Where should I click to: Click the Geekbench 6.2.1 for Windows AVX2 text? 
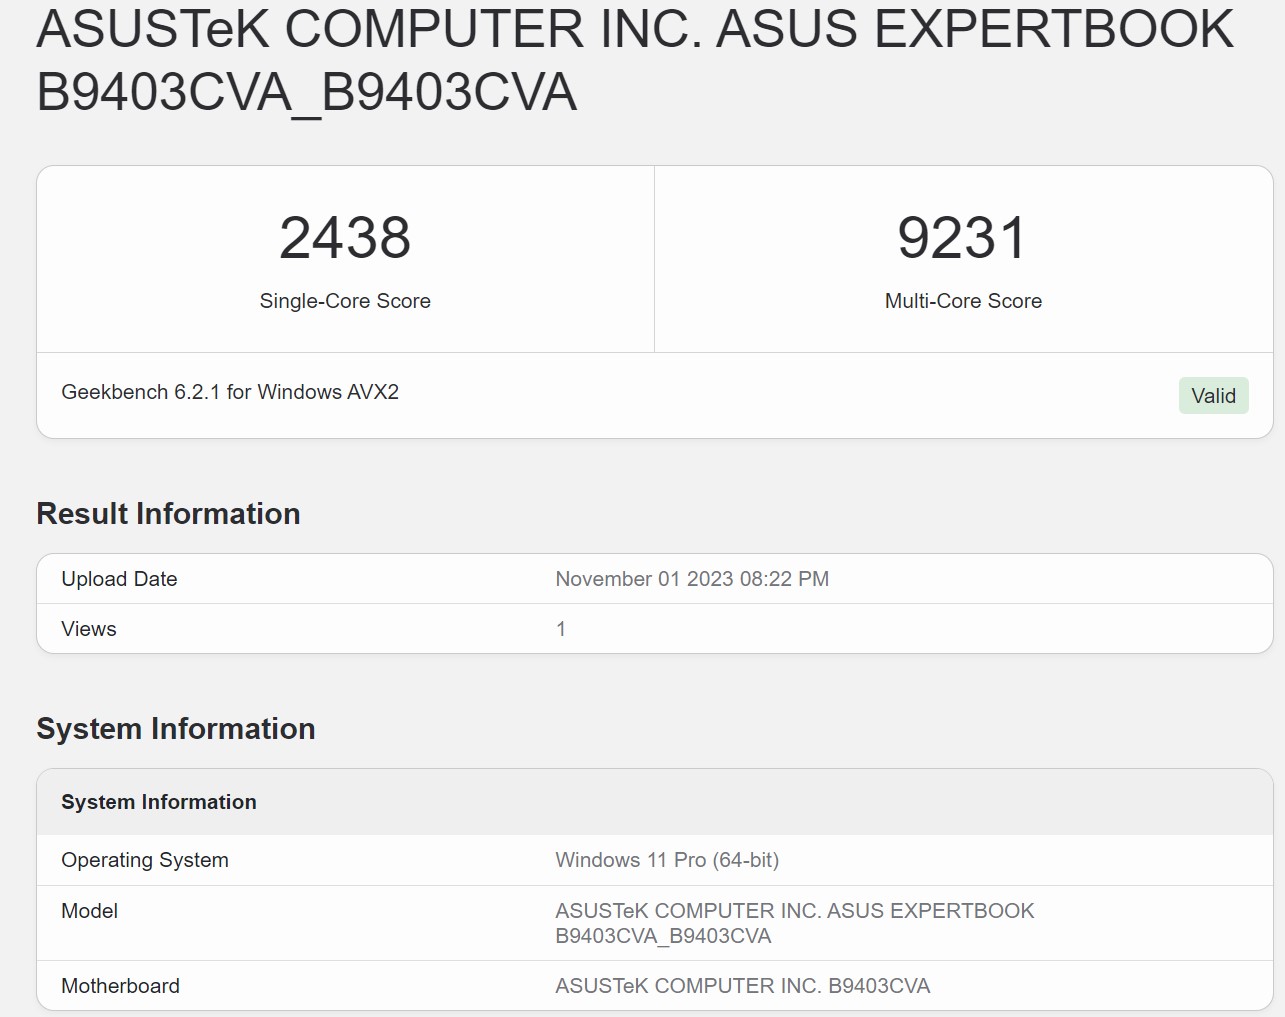(x=230, y=392)
